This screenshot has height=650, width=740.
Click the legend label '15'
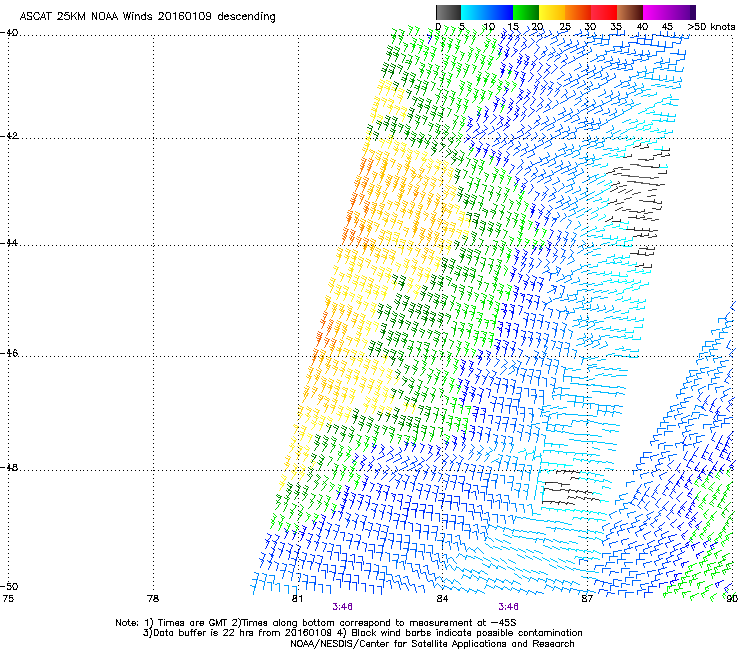pyautogui.click(x=513, y=27)
